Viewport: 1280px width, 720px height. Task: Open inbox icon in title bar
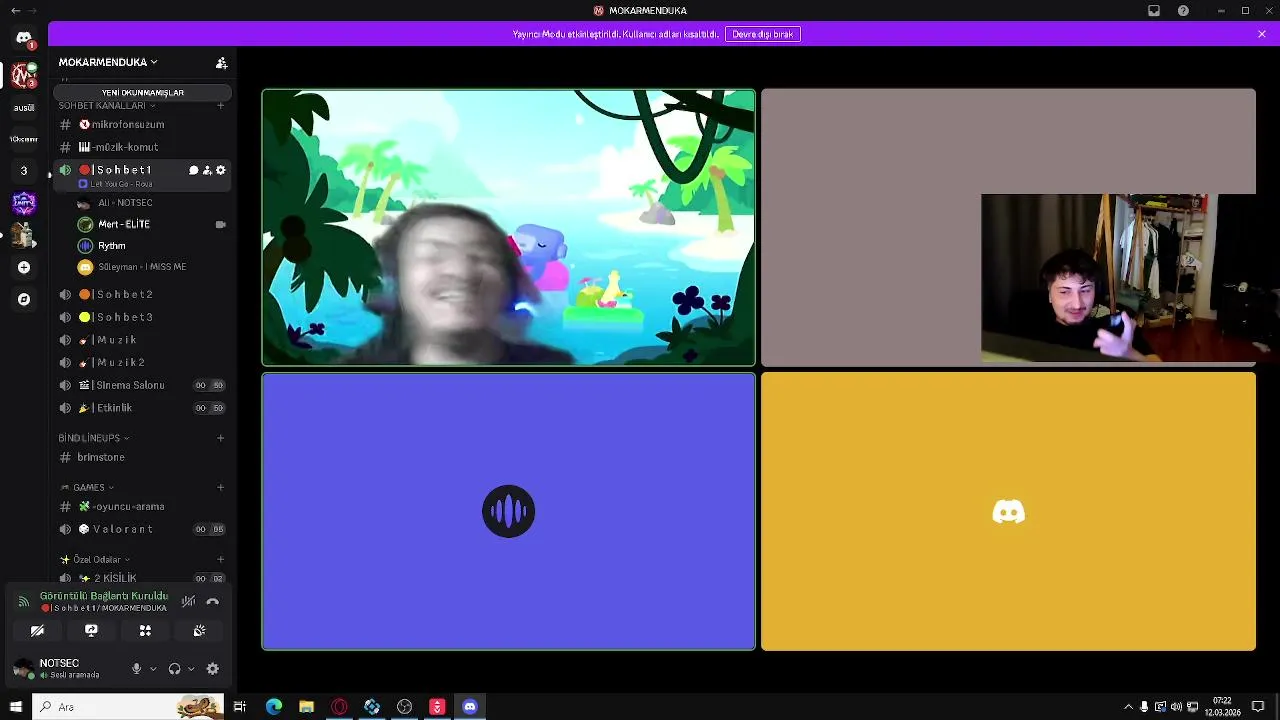tap(1154, 11)
